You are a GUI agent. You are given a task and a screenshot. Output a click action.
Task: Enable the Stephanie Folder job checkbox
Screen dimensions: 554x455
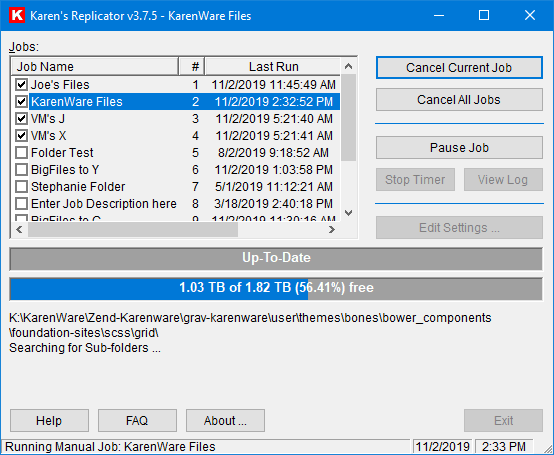coord(22,187)
